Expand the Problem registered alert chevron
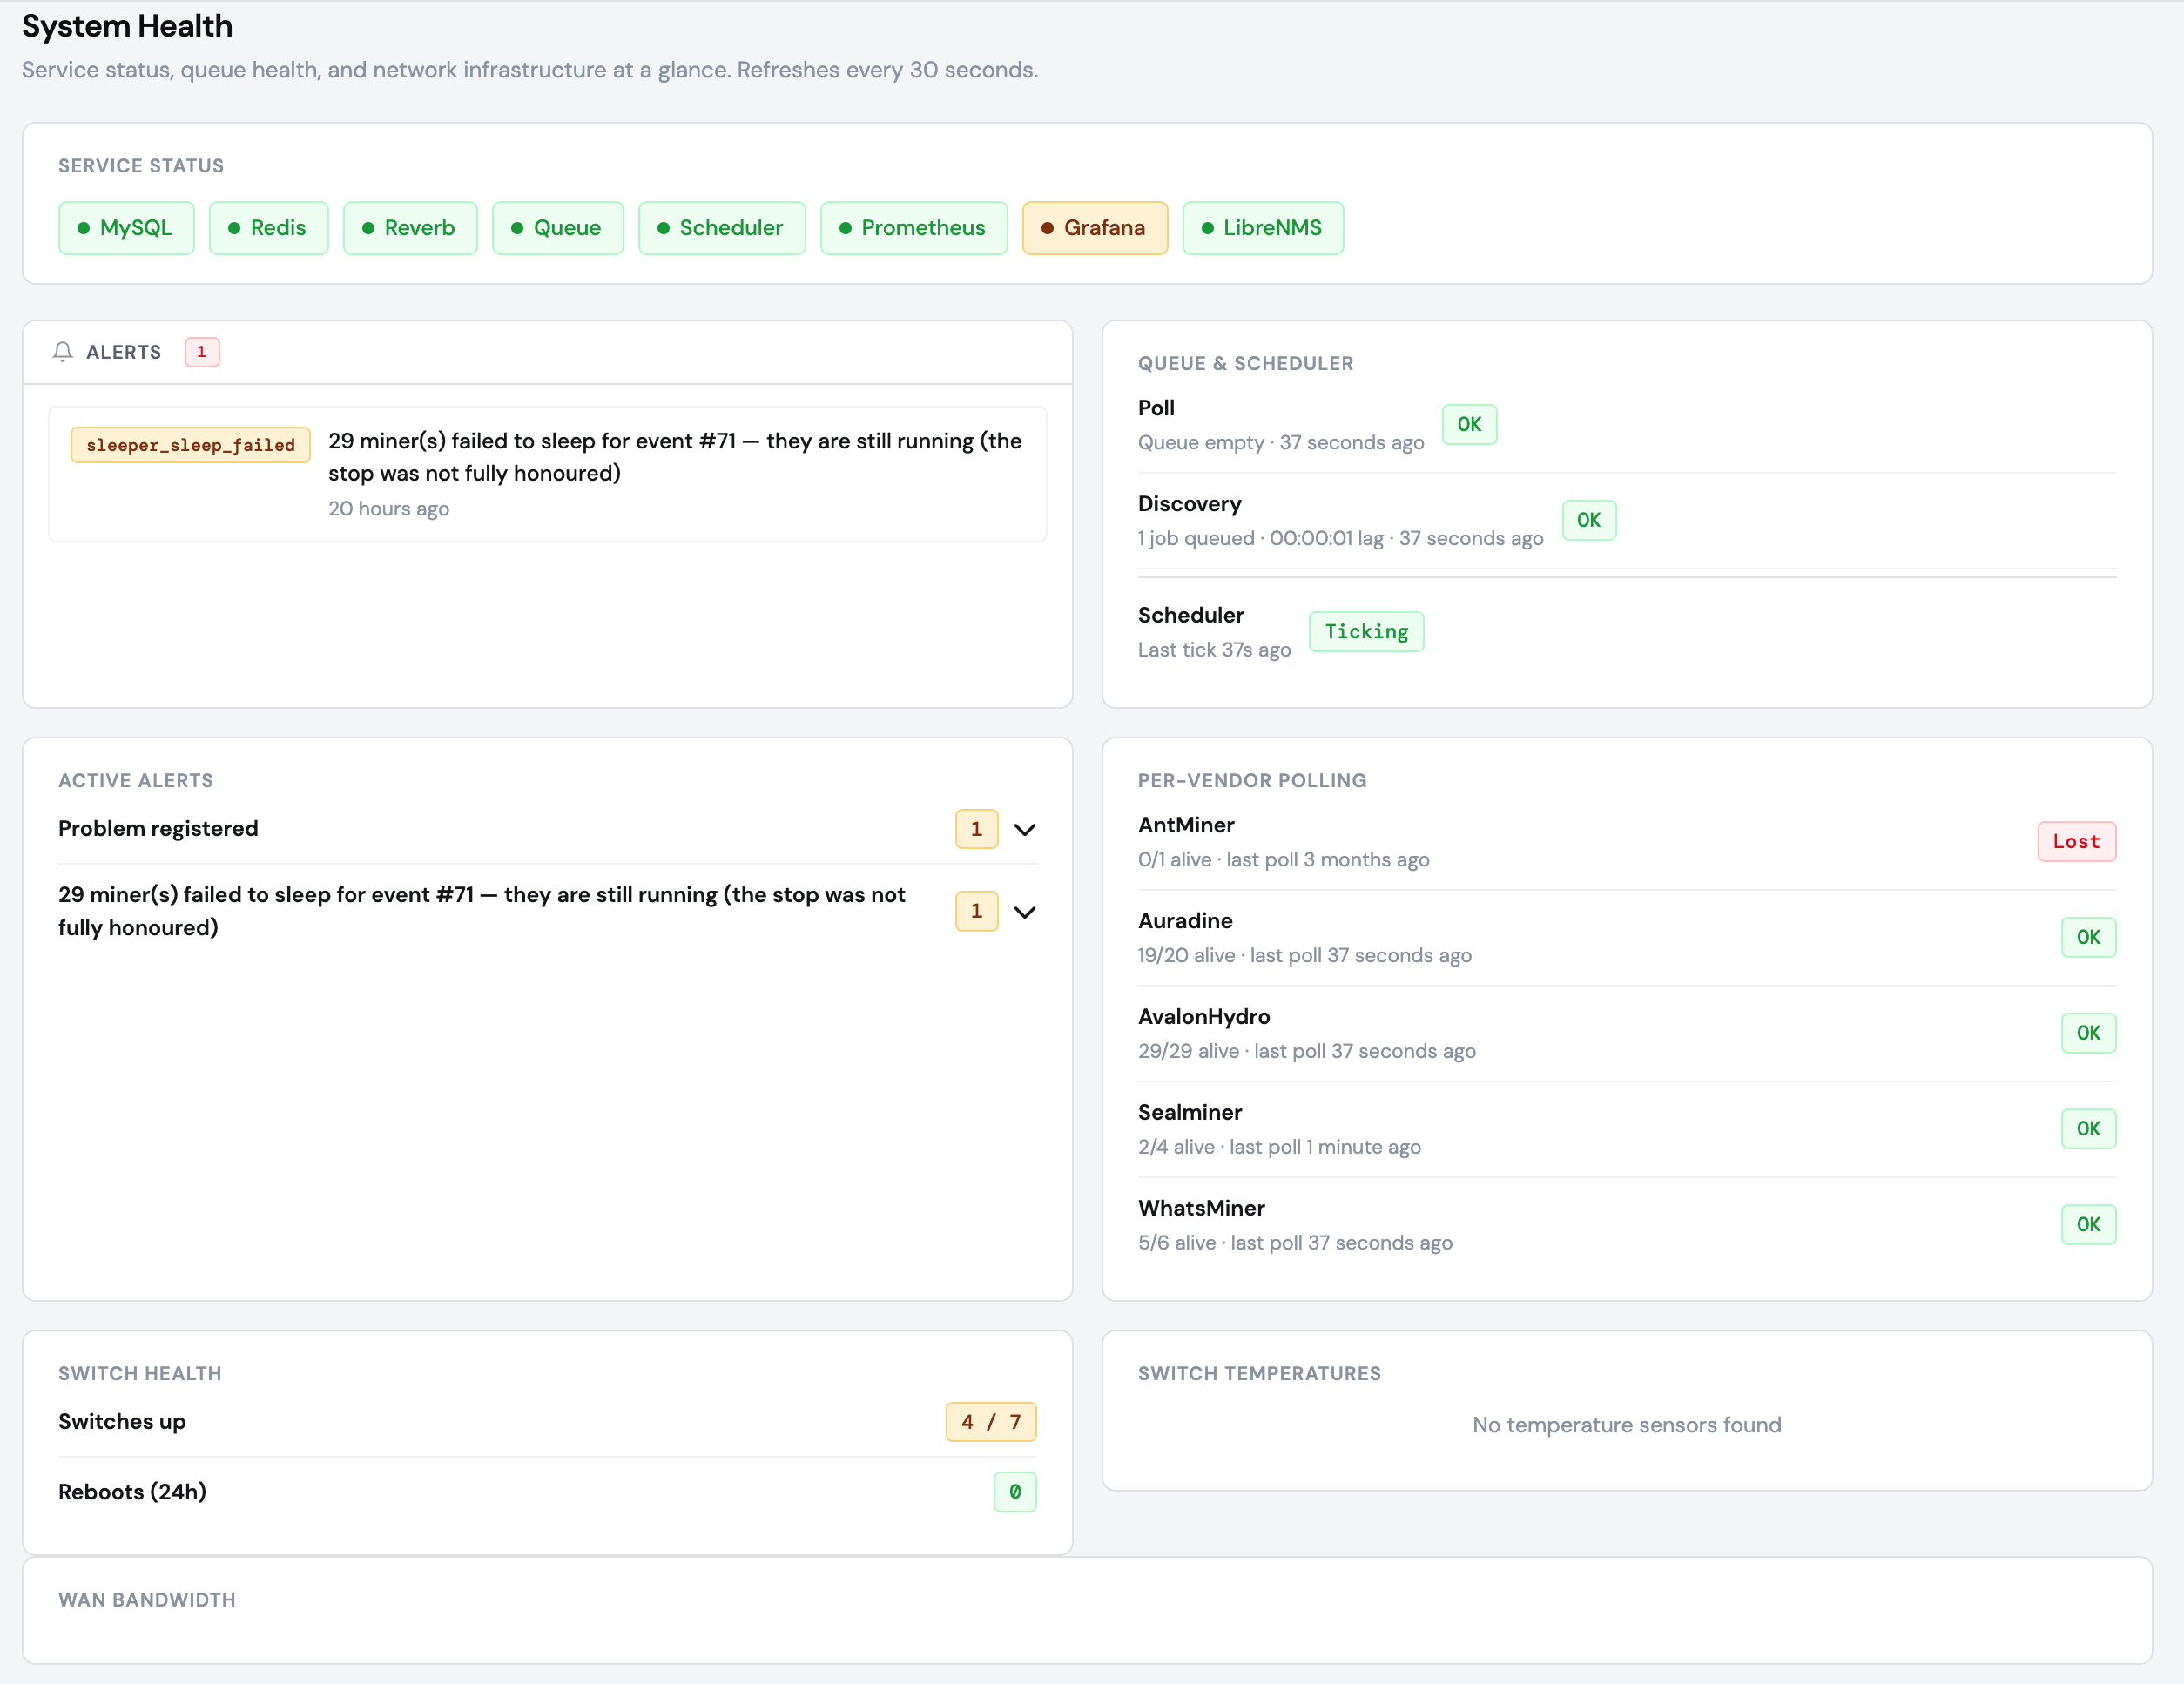Screen dimensions: 2184x1684 [x=1025, y=829]
